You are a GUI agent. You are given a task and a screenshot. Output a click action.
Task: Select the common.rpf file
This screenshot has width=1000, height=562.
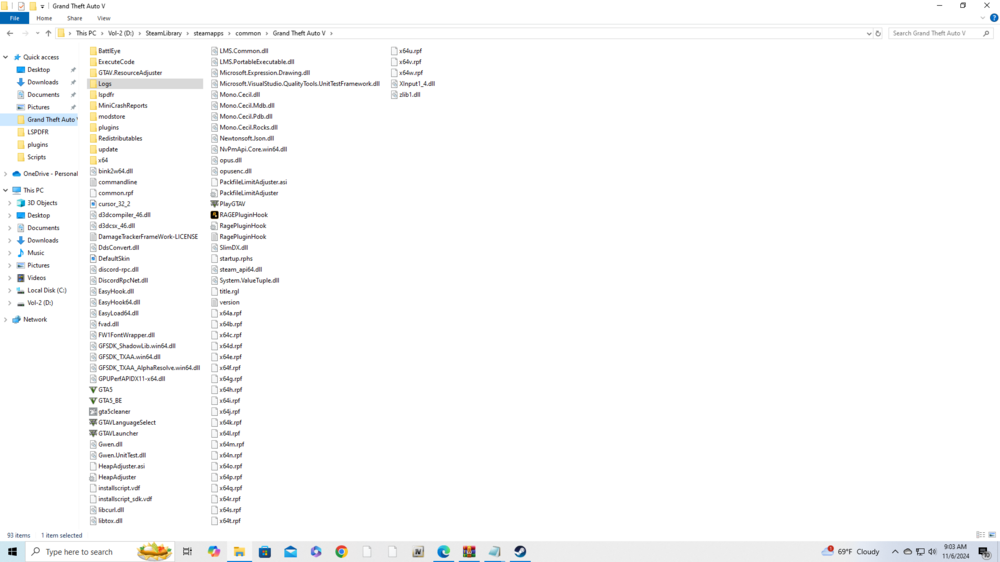tap(112, 193)
